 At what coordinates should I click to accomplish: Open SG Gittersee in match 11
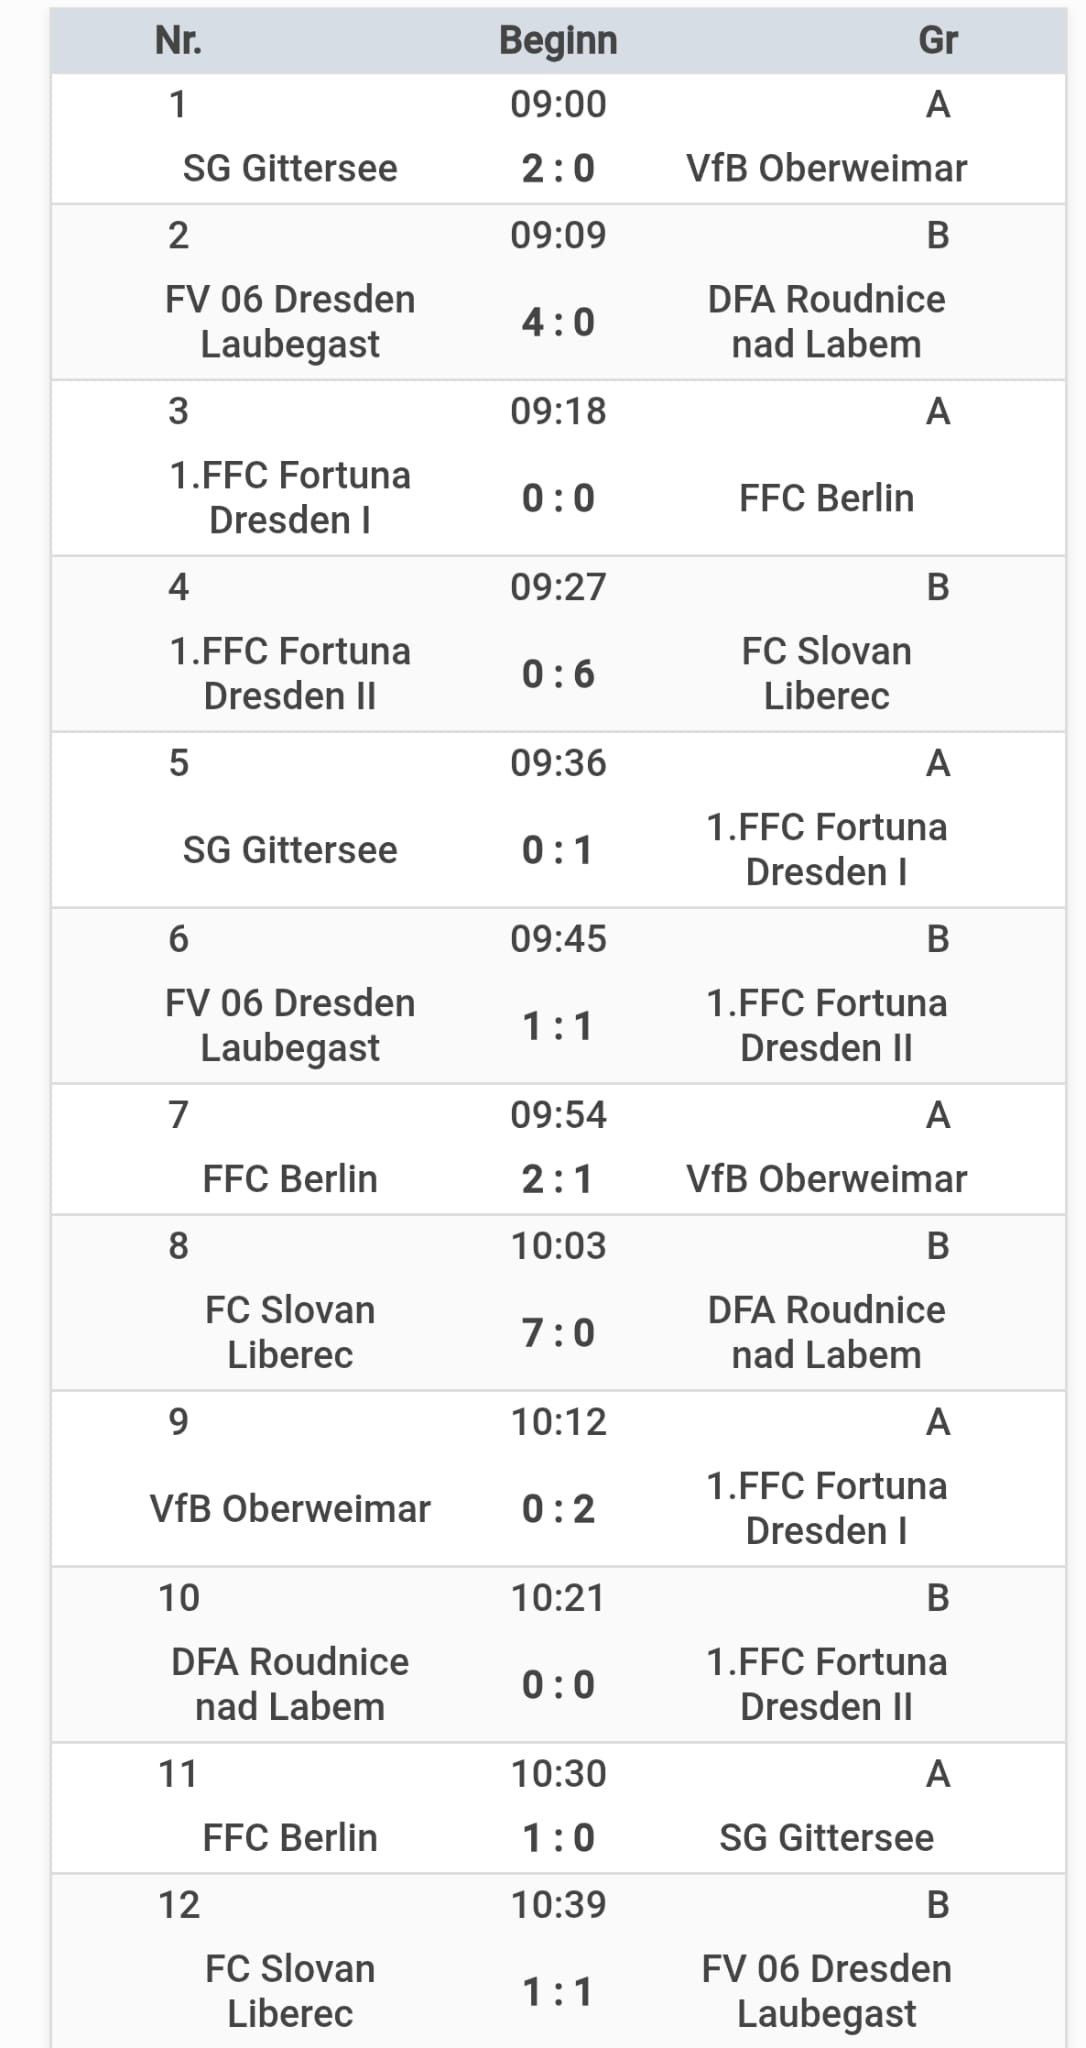coord(826,1838)
